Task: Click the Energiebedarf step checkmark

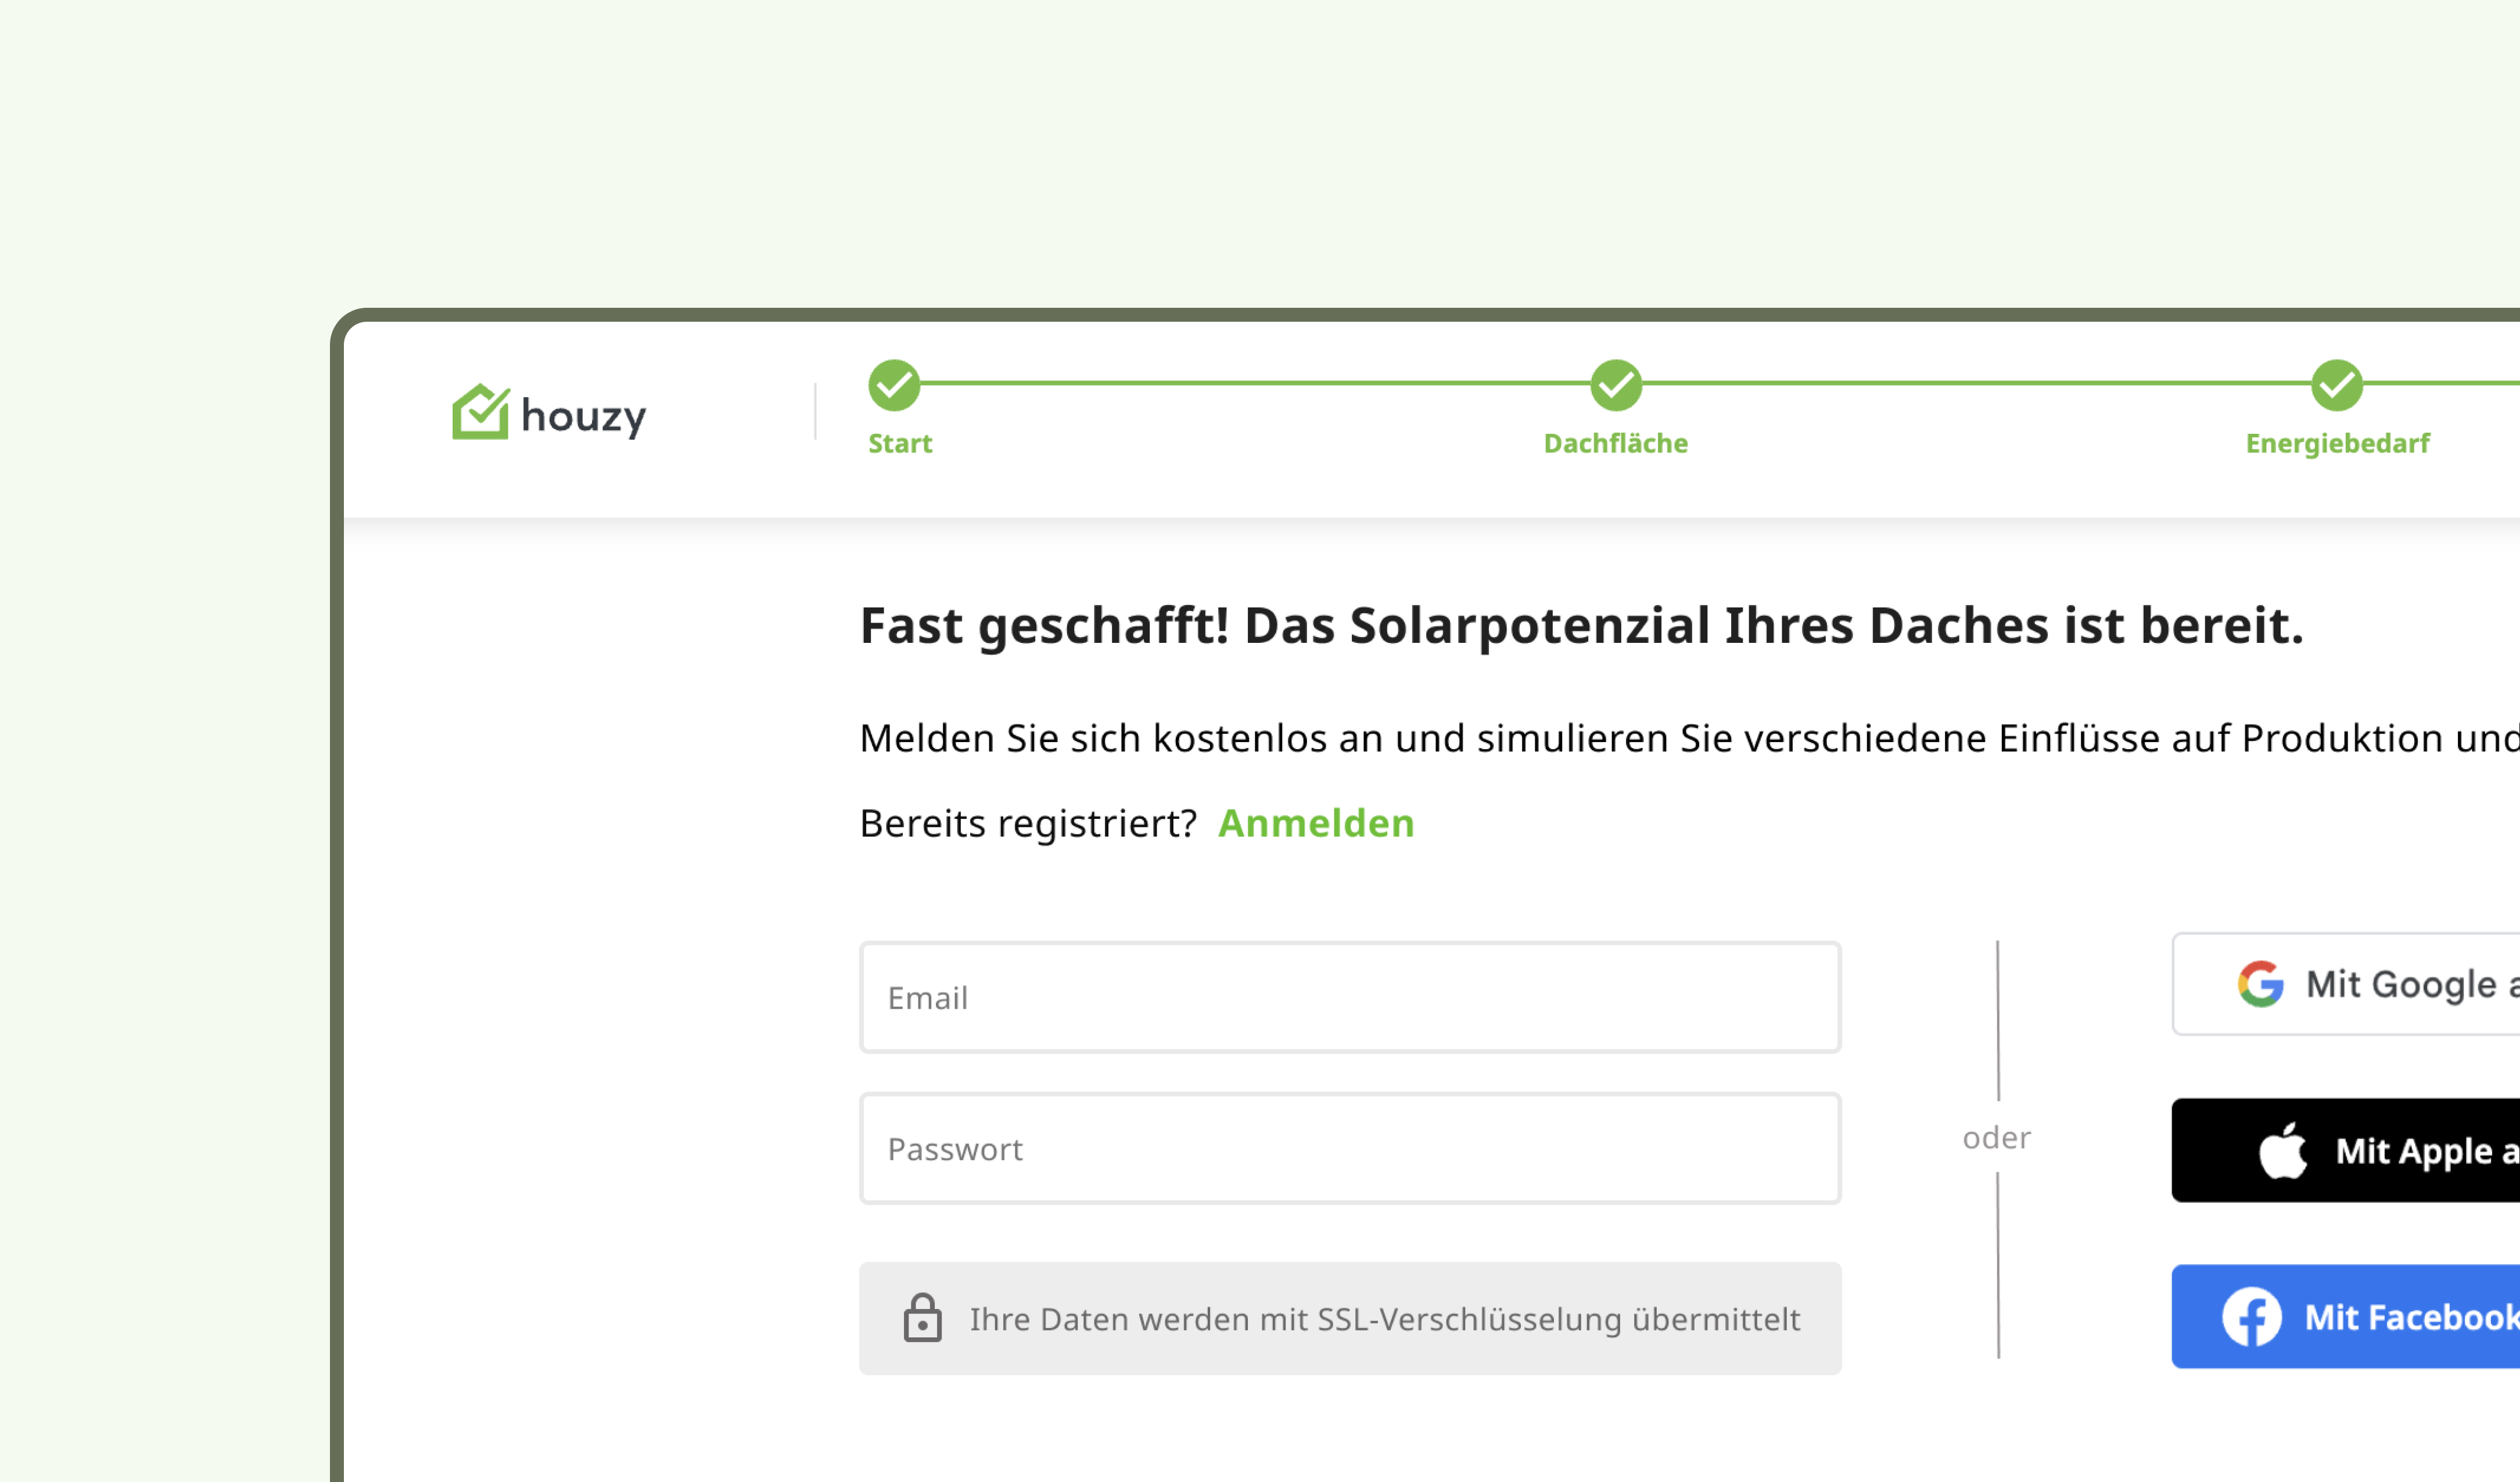Action: click(2337, 385)
